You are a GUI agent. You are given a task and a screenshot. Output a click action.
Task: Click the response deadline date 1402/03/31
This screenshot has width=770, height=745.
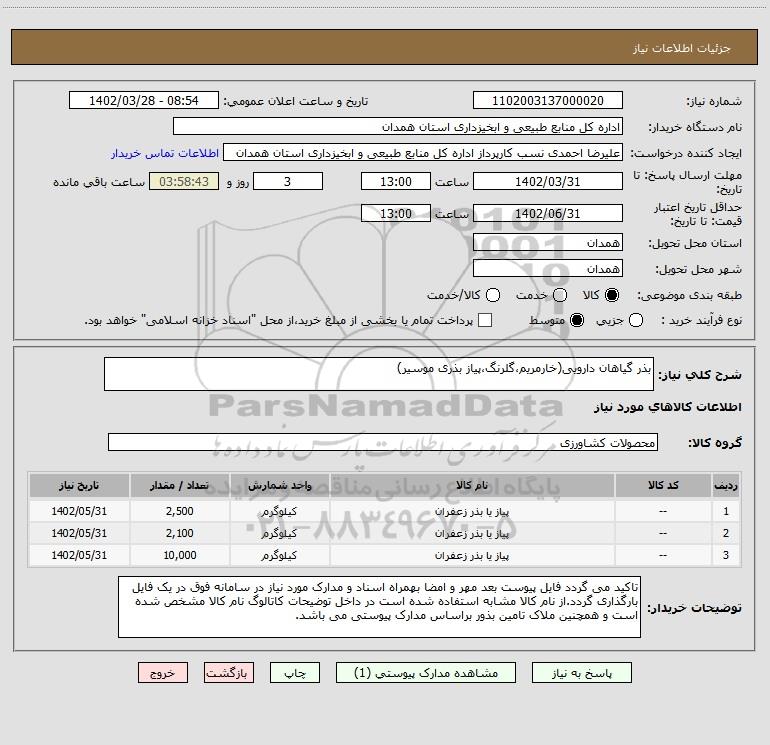[x=548, y=182]
